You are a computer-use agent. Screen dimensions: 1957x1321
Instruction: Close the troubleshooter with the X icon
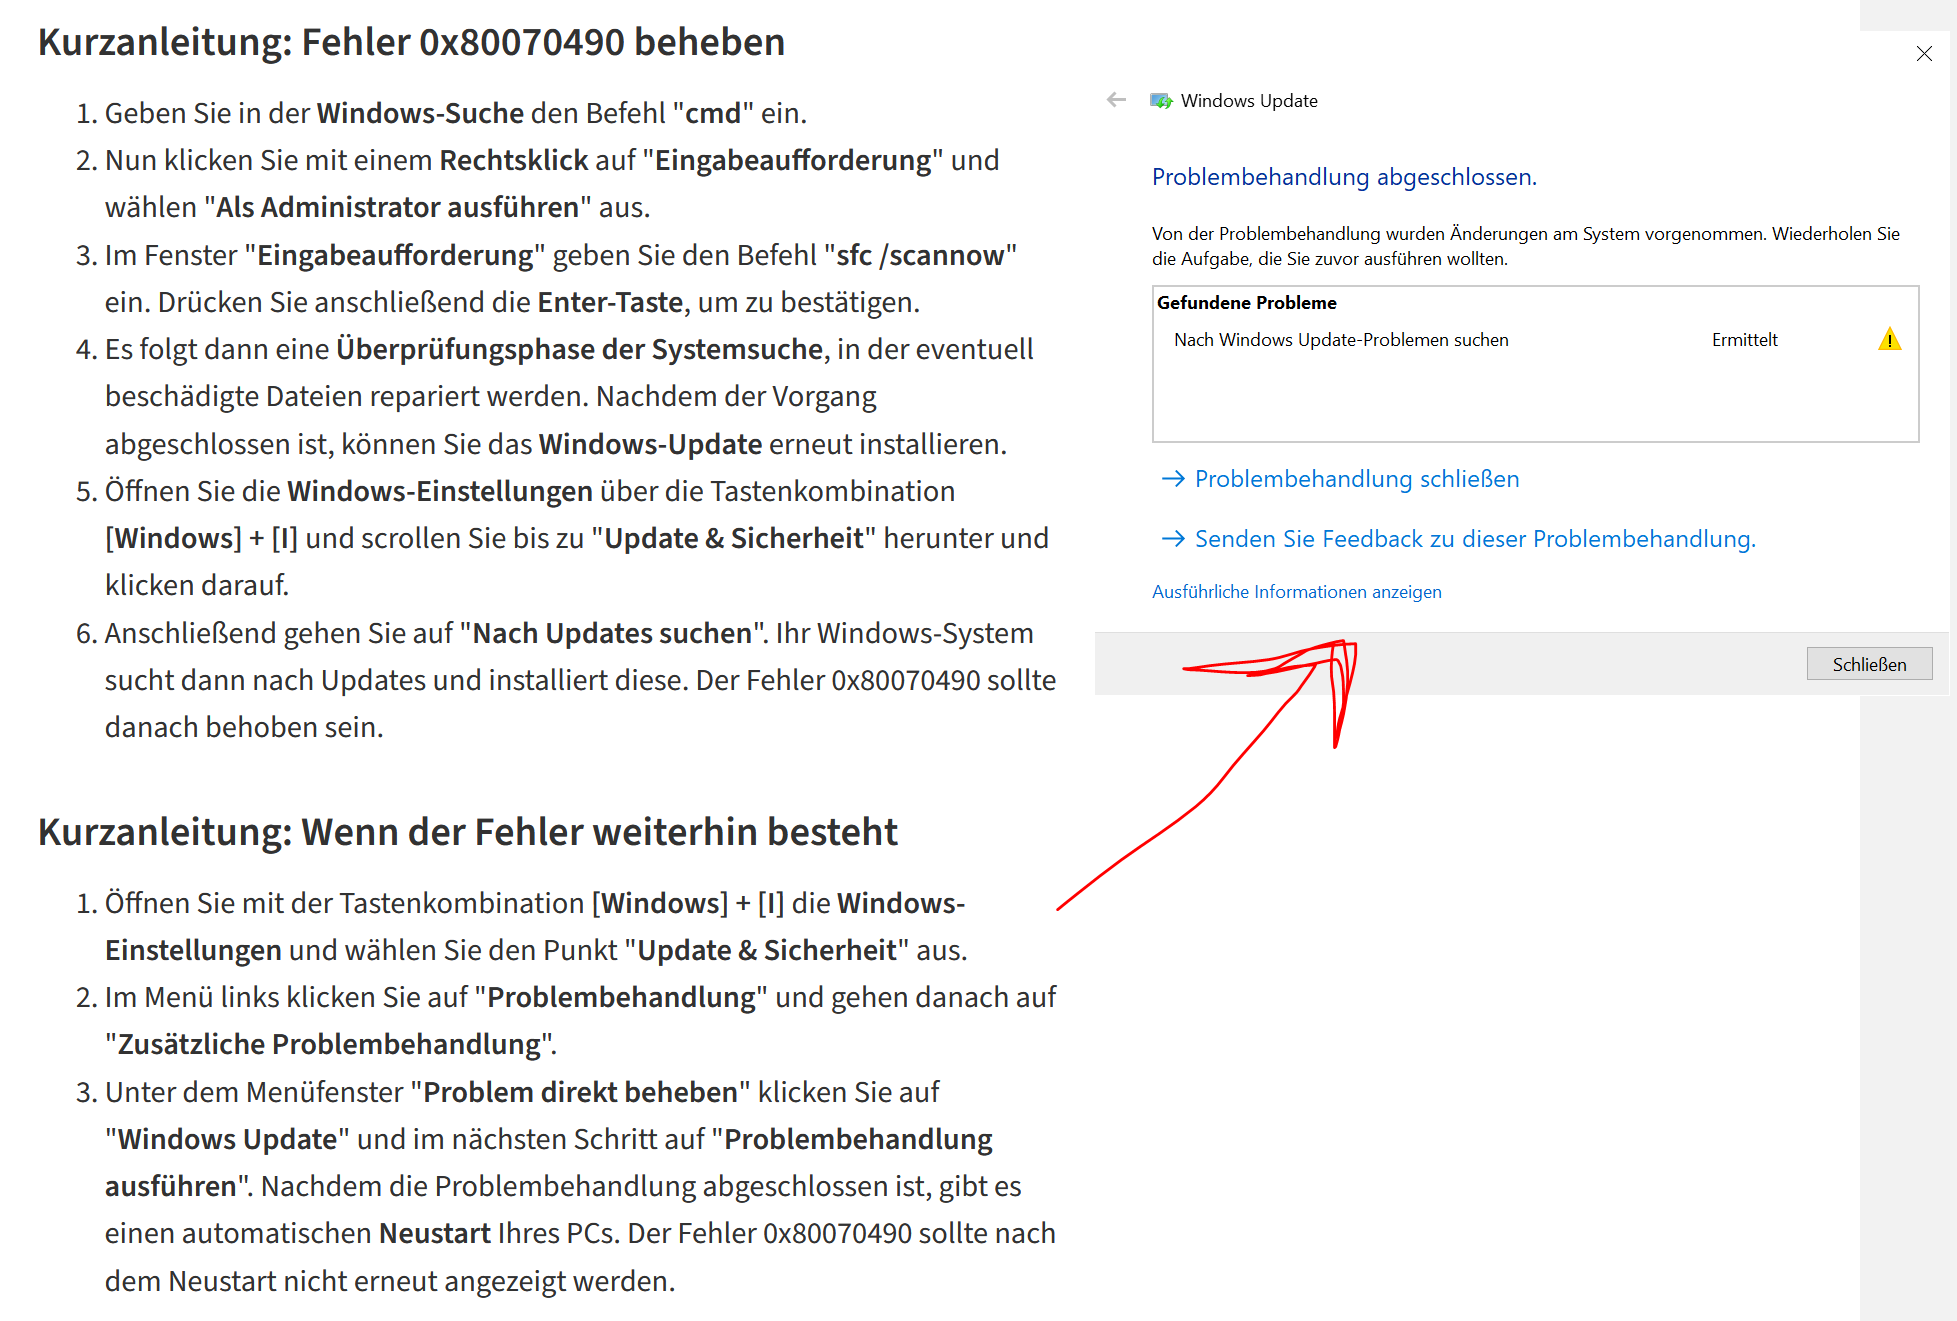[x=1924, y=54]
